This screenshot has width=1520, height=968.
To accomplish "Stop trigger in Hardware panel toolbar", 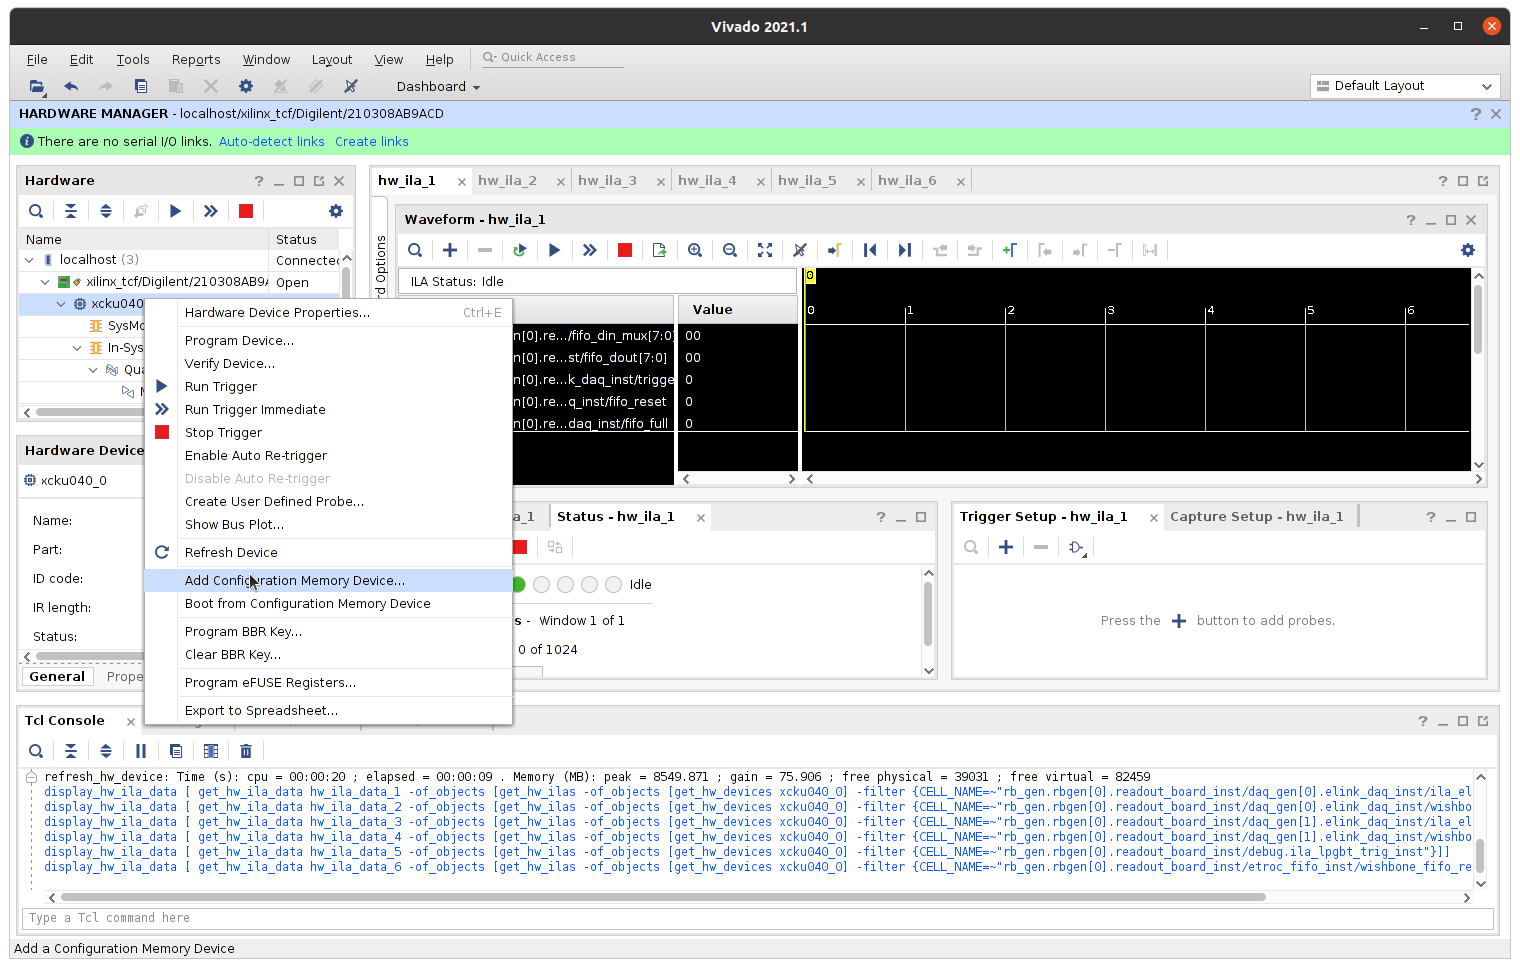I will [246, 211].
